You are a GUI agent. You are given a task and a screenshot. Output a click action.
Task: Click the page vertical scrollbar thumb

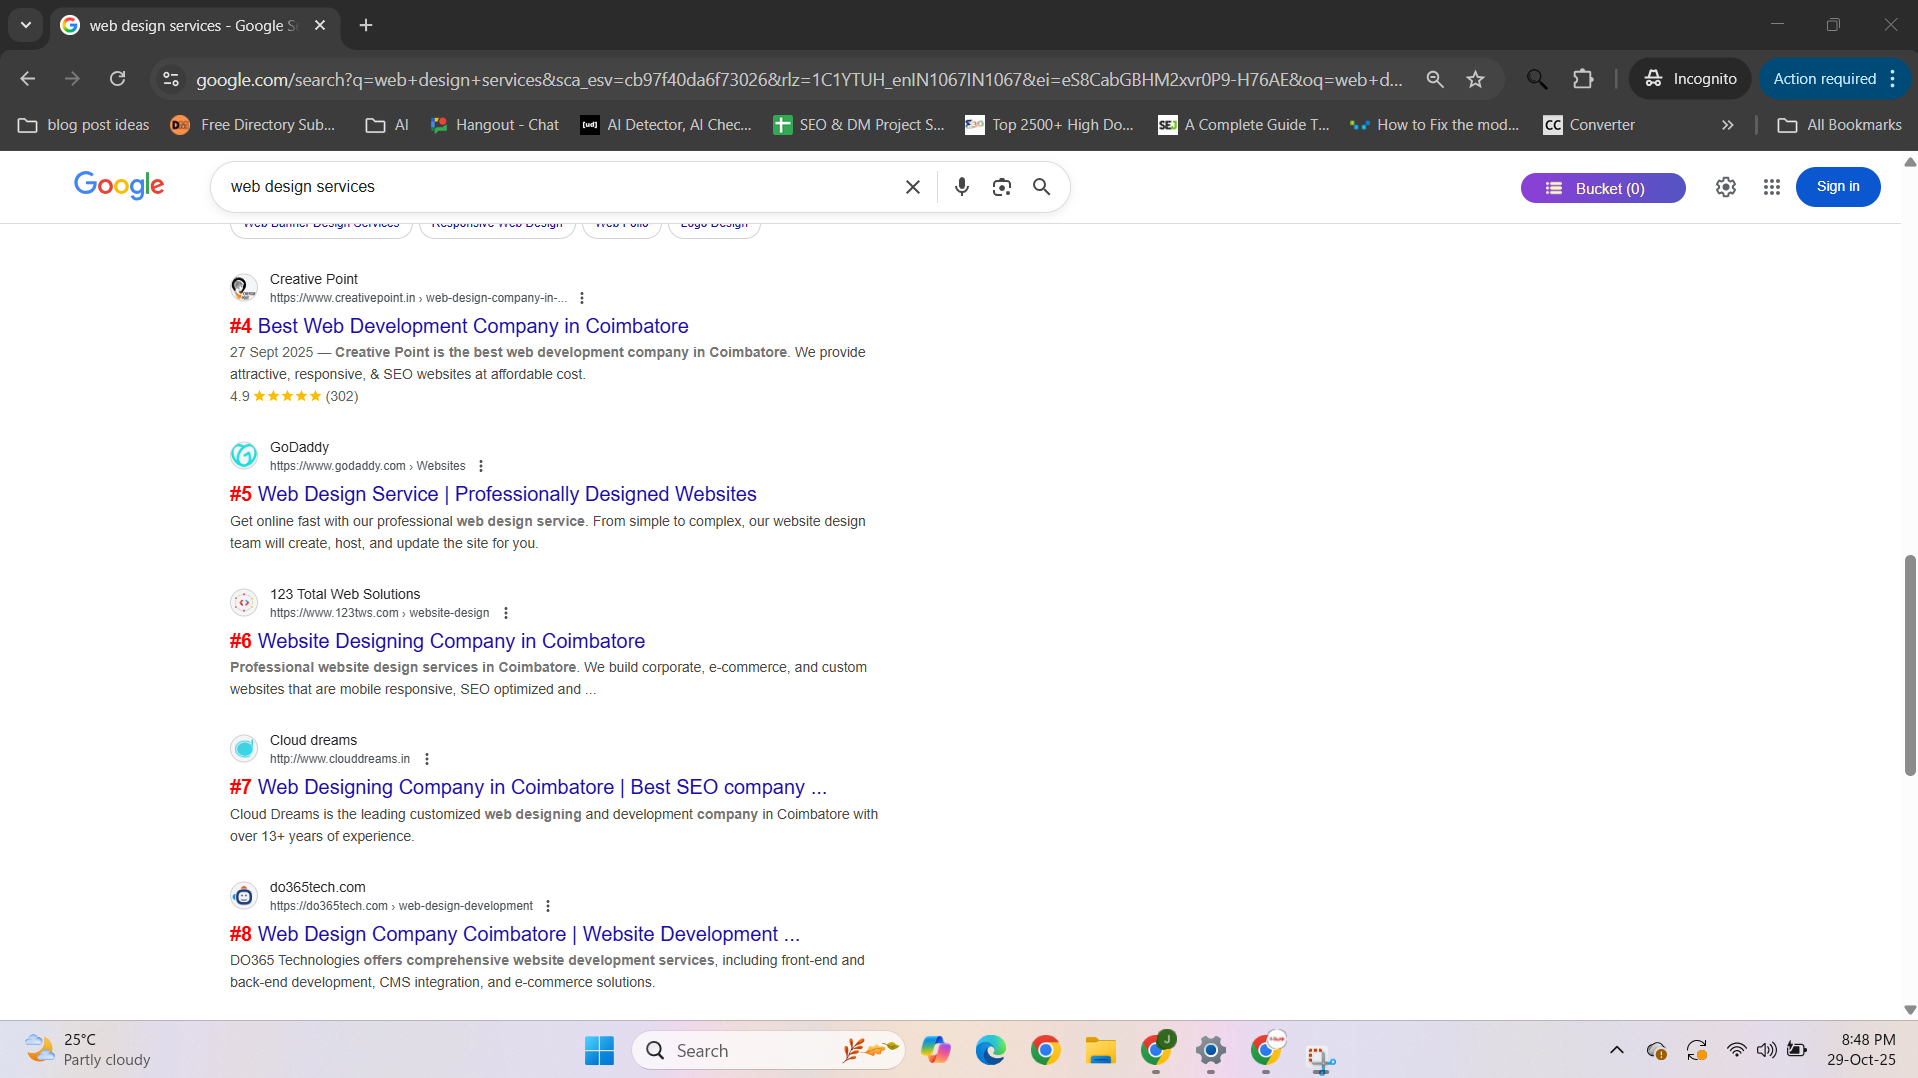coord(1909,664)
